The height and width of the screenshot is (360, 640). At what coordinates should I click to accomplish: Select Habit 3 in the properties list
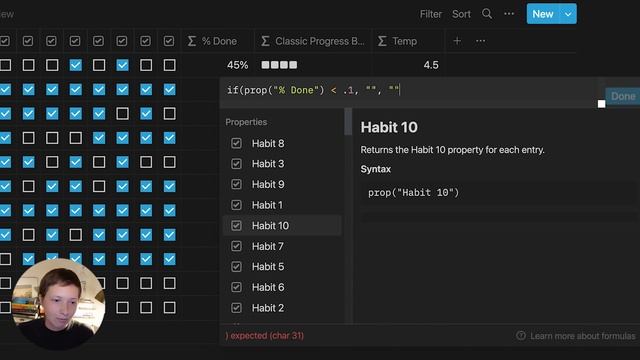(282, 164)
